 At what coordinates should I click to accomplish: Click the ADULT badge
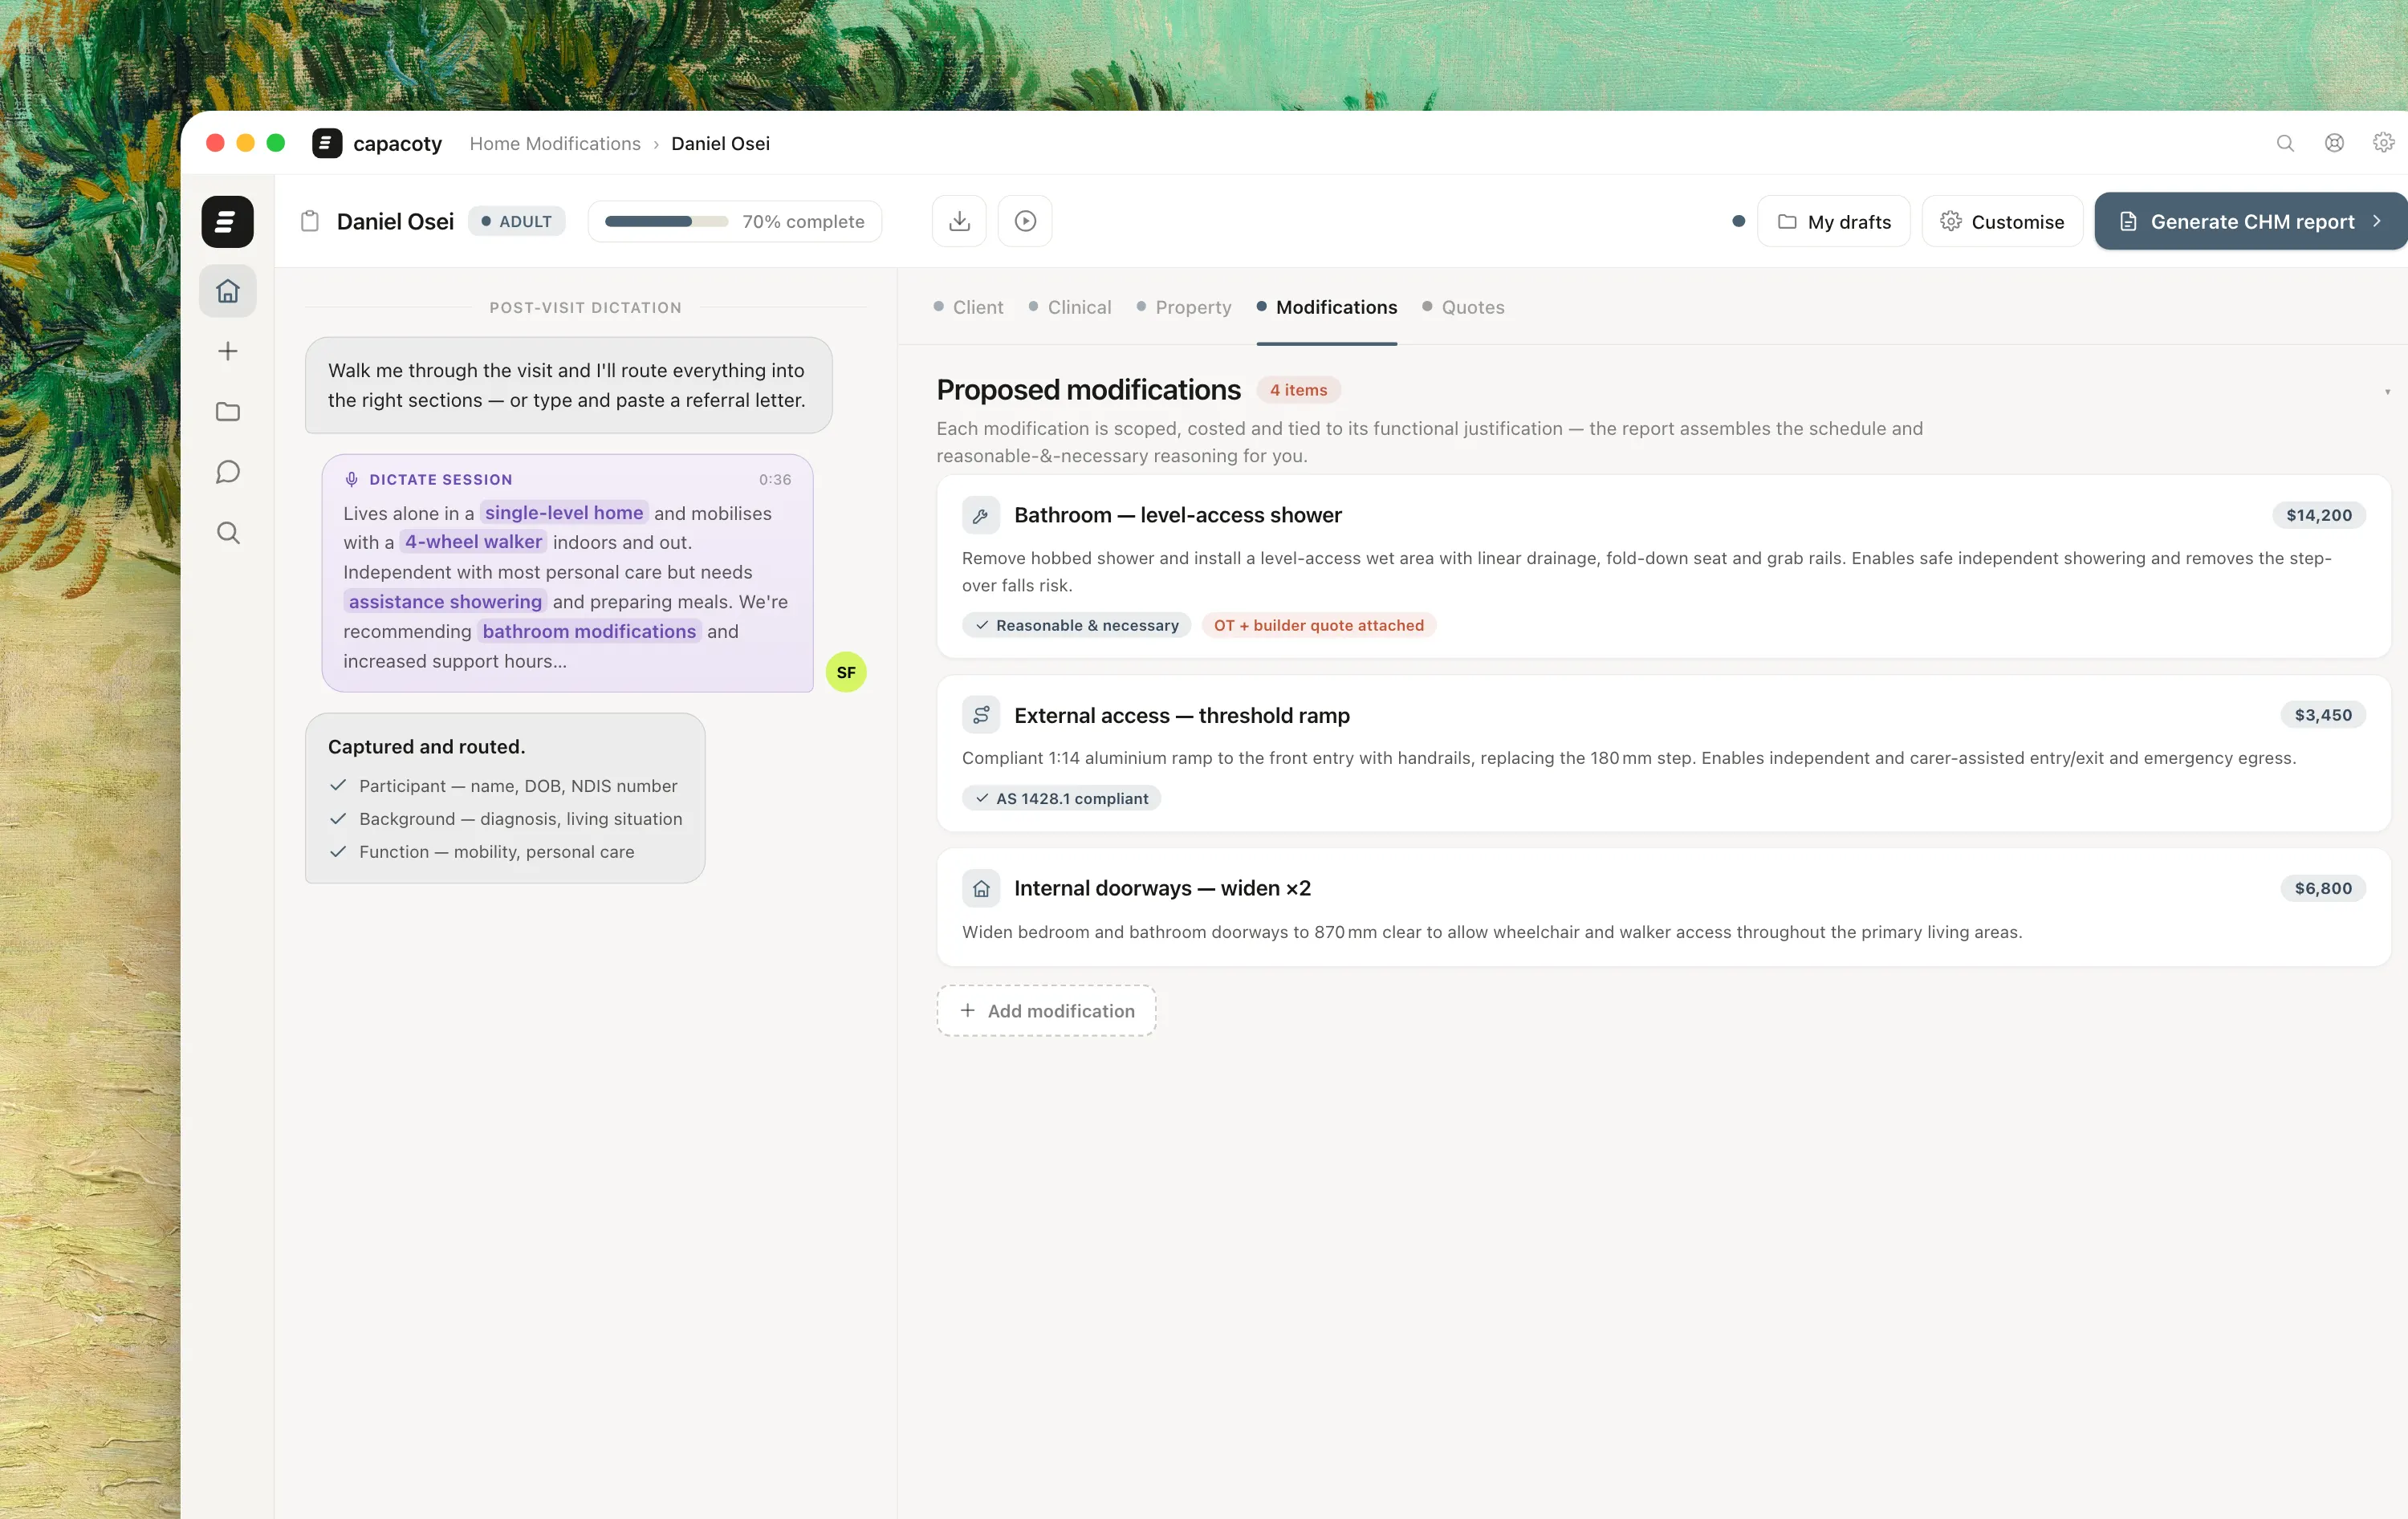[x=517, y=221]
